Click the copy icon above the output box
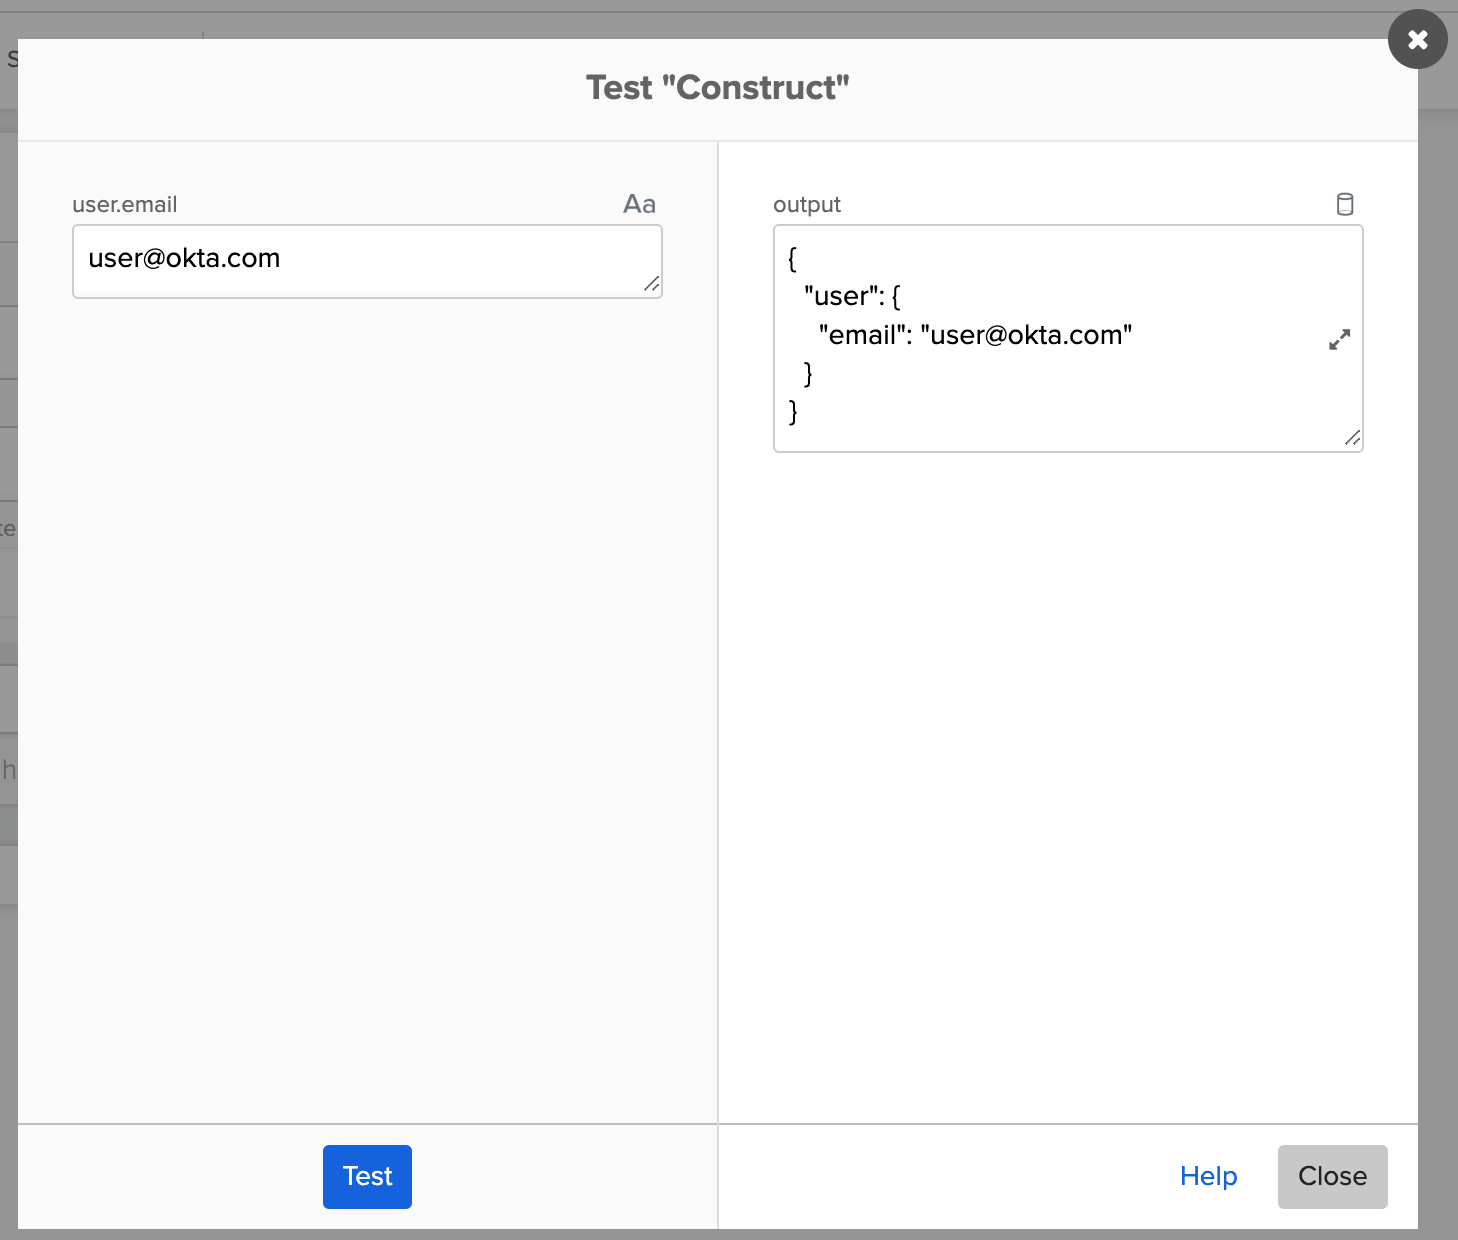The image size is (1458, 1240). [x=1345, y=204]
